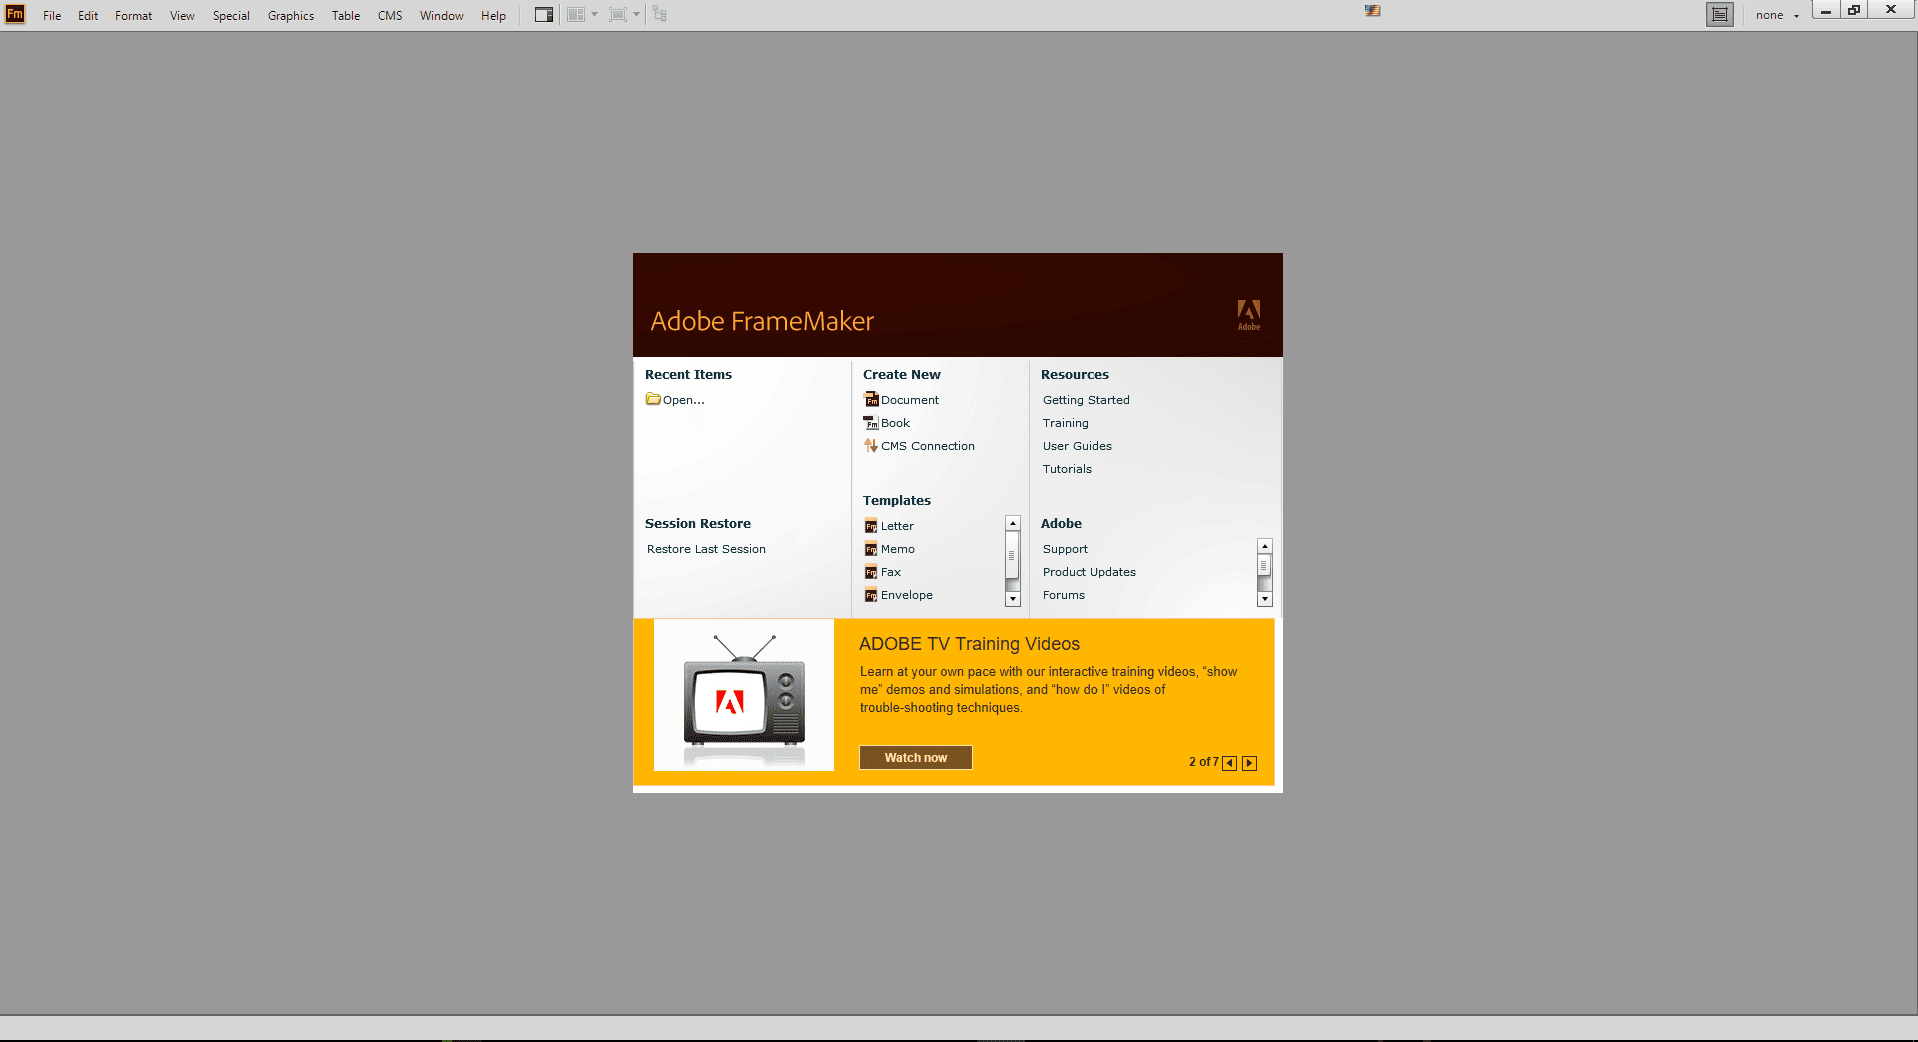This screenshot has height=1042, width=1918.
Task: Click the Open... folder icon
Action: 653,399
